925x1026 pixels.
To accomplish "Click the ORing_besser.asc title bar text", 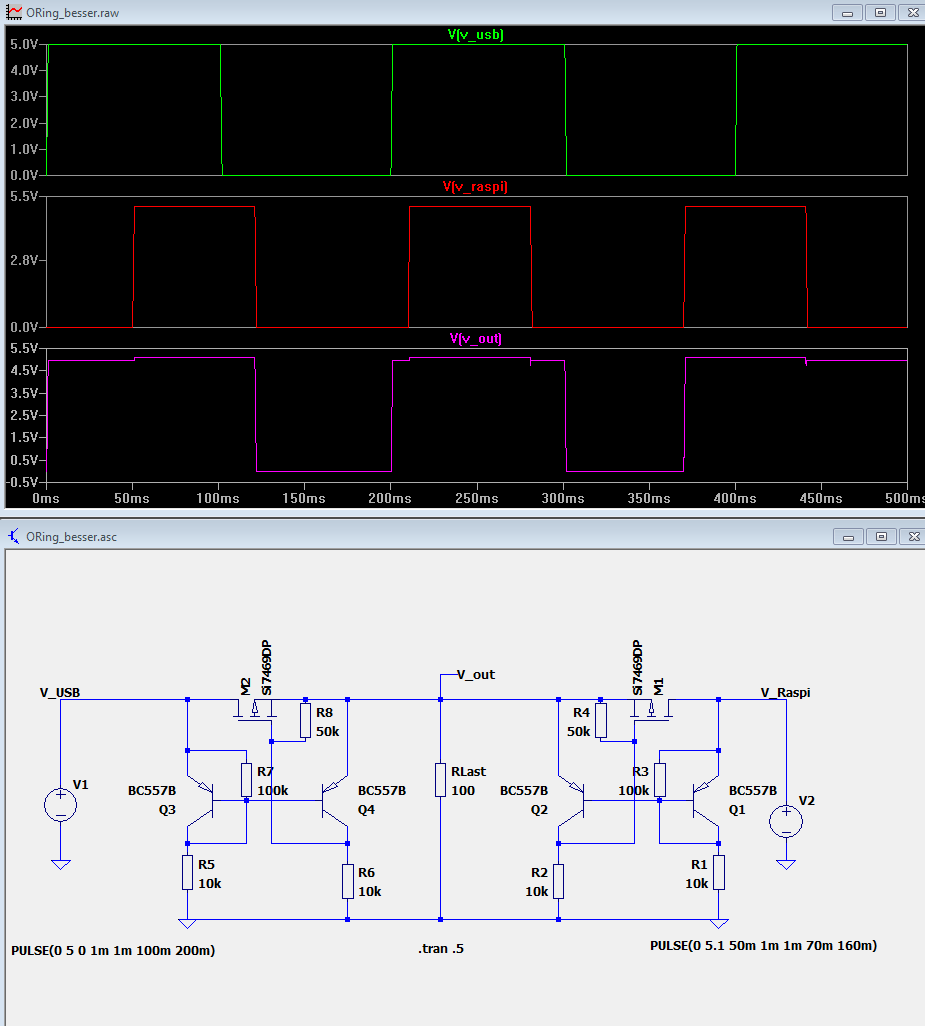I will point(71,537).
